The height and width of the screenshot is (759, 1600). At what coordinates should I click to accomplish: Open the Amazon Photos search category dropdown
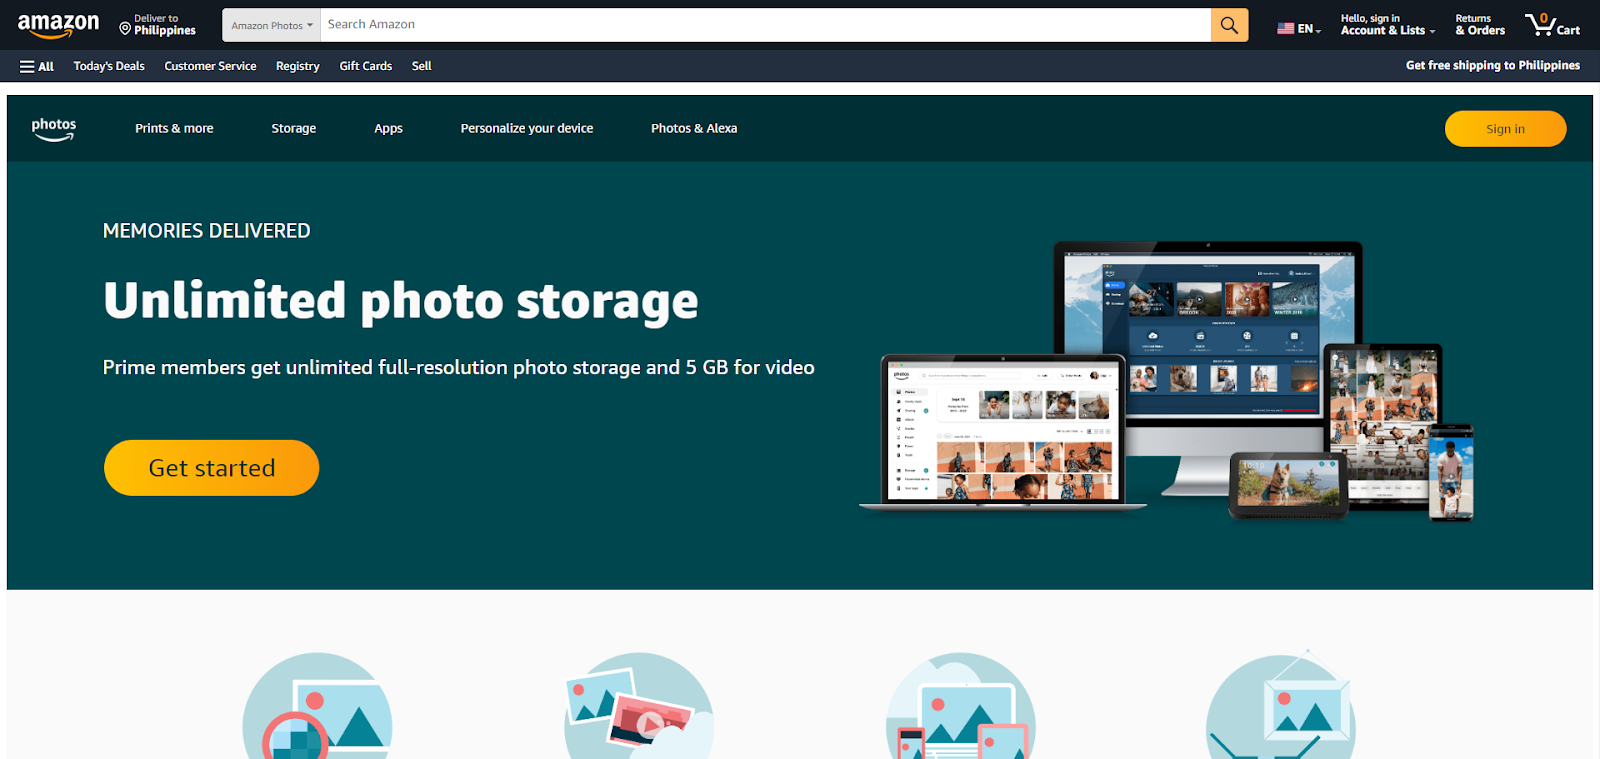[272, 25]
